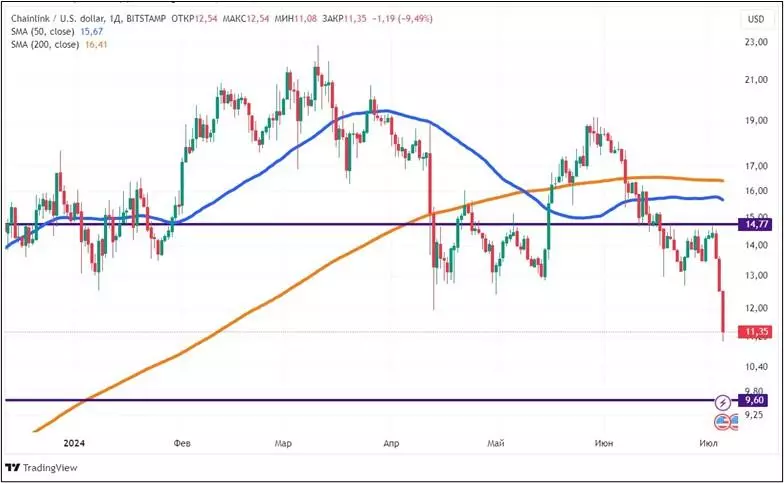Click the TradingView logo
Screen dimensions: 784x483
[28, 467]
